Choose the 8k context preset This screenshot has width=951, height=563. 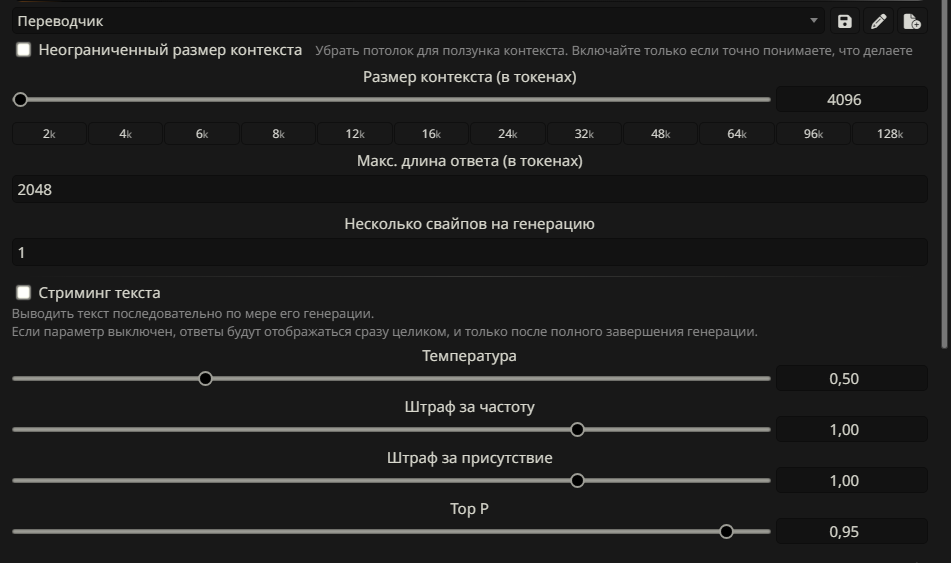point(278,133)
